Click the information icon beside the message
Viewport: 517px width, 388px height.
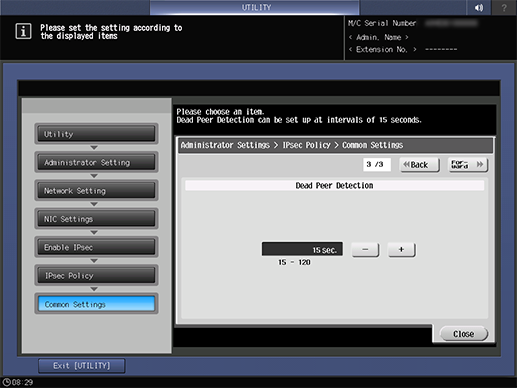coord(23,32)
